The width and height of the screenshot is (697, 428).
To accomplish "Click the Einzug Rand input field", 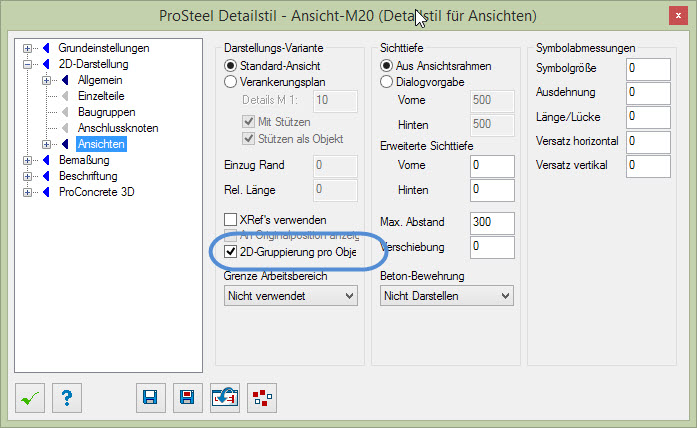I will [x=335, y=166].
